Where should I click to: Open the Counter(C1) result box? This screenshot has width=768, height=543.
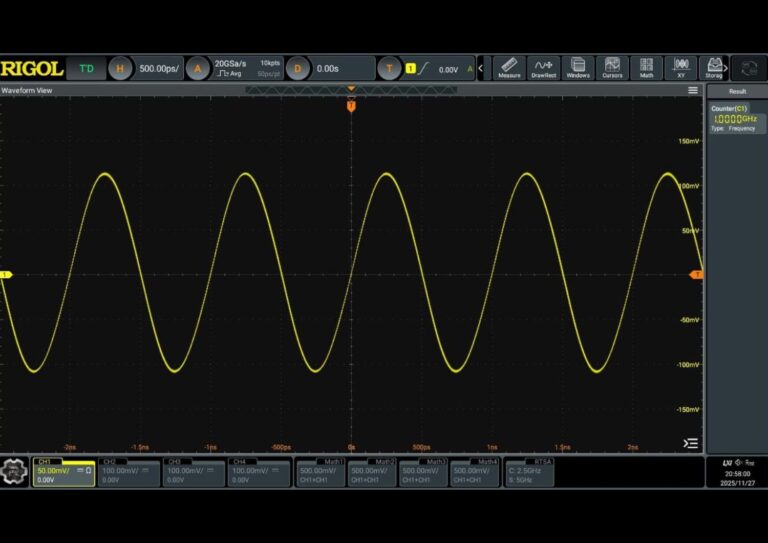(x=738, y=118)
